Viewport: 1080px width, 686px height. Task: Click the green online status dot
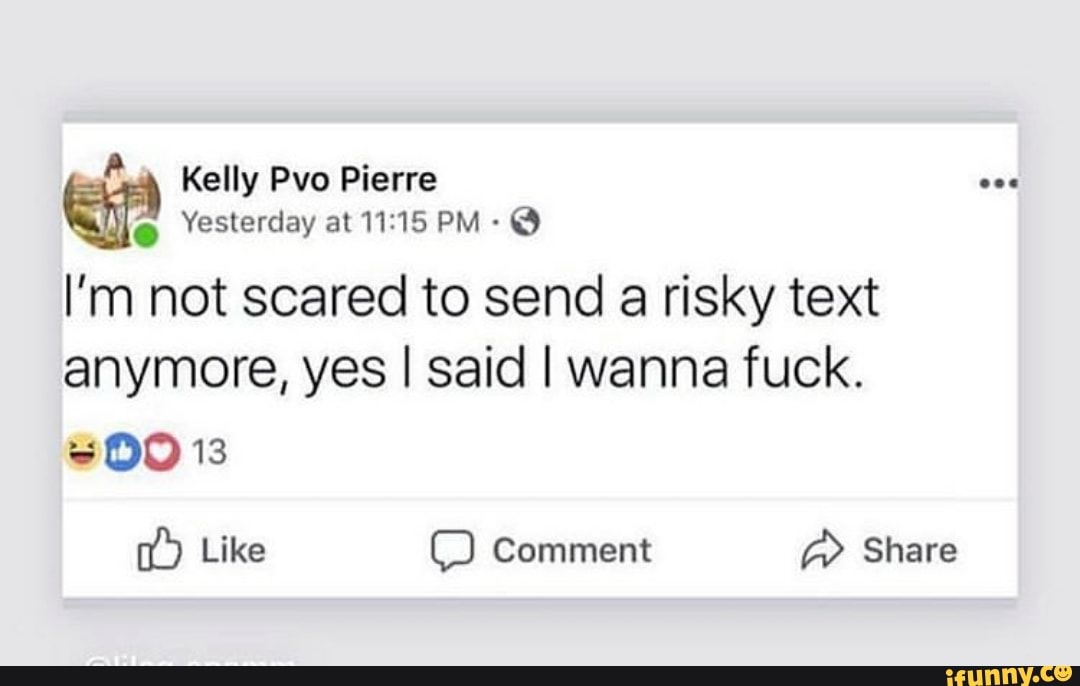[x=147, y=234]
